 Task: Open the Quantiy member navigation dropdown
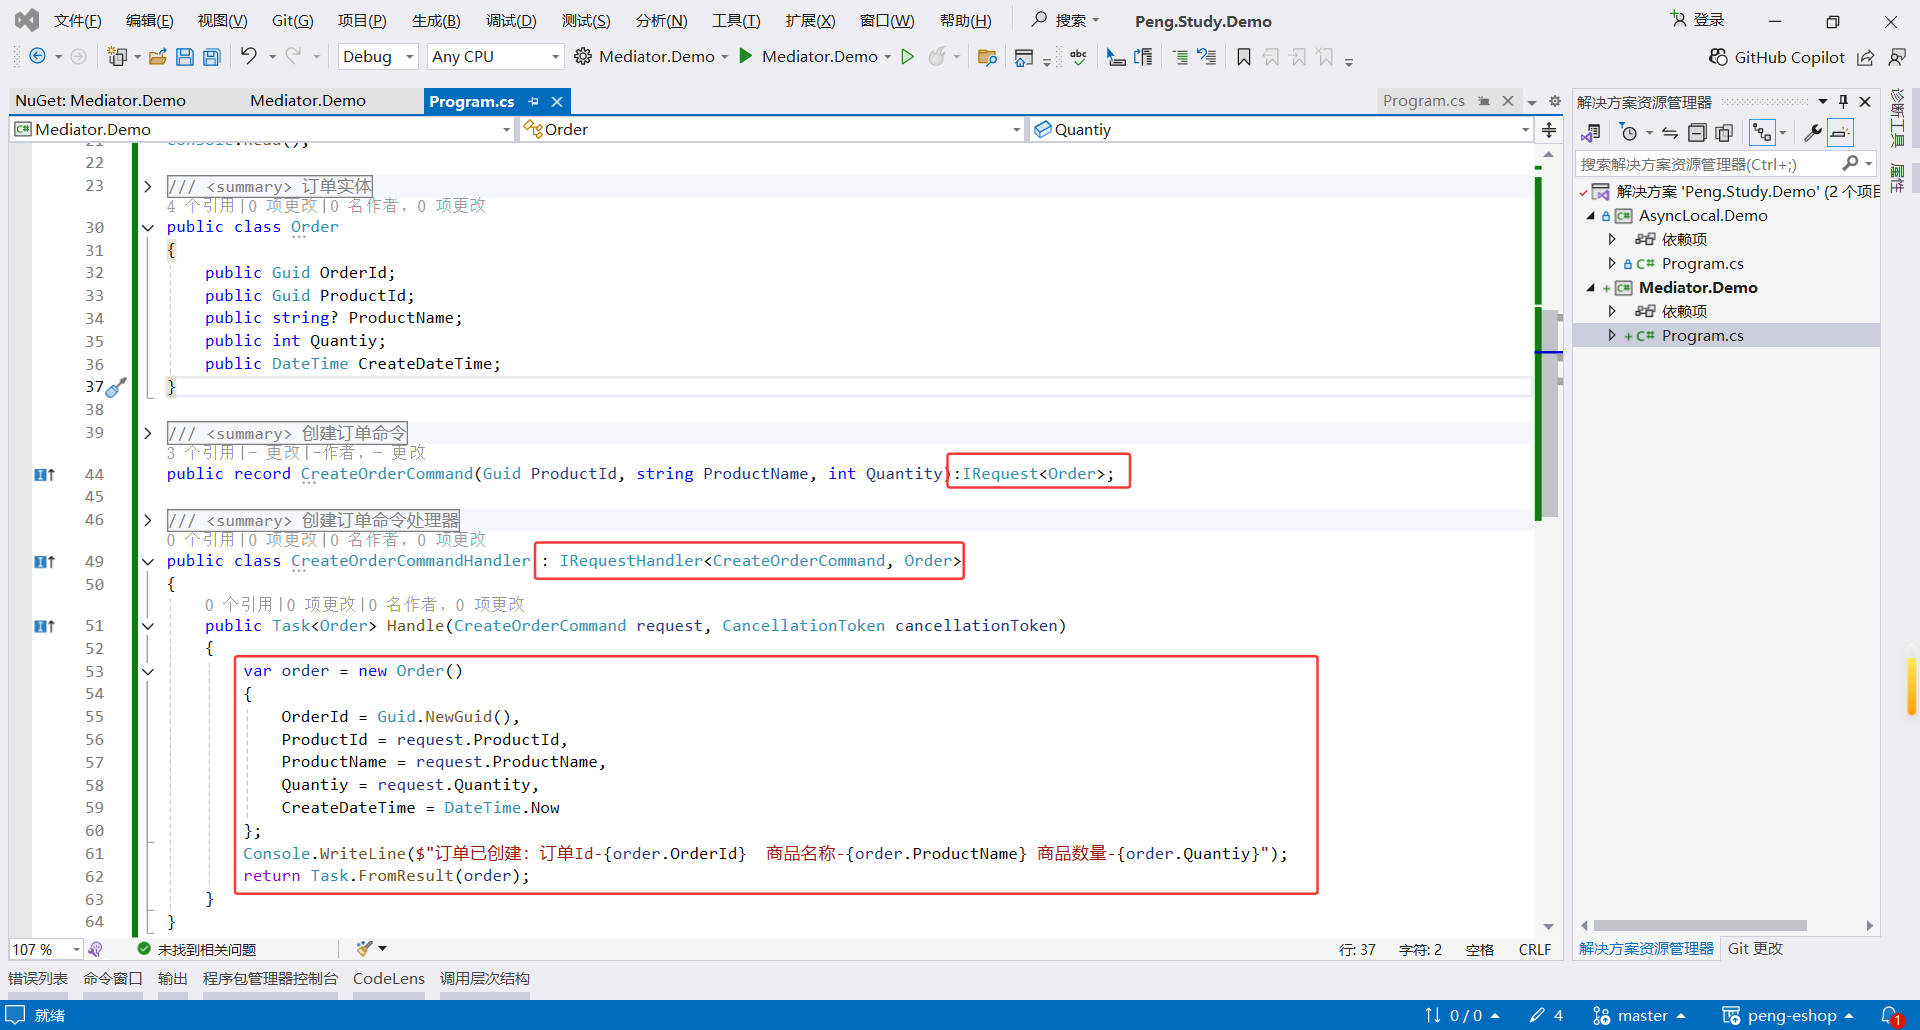[1280, 129]
